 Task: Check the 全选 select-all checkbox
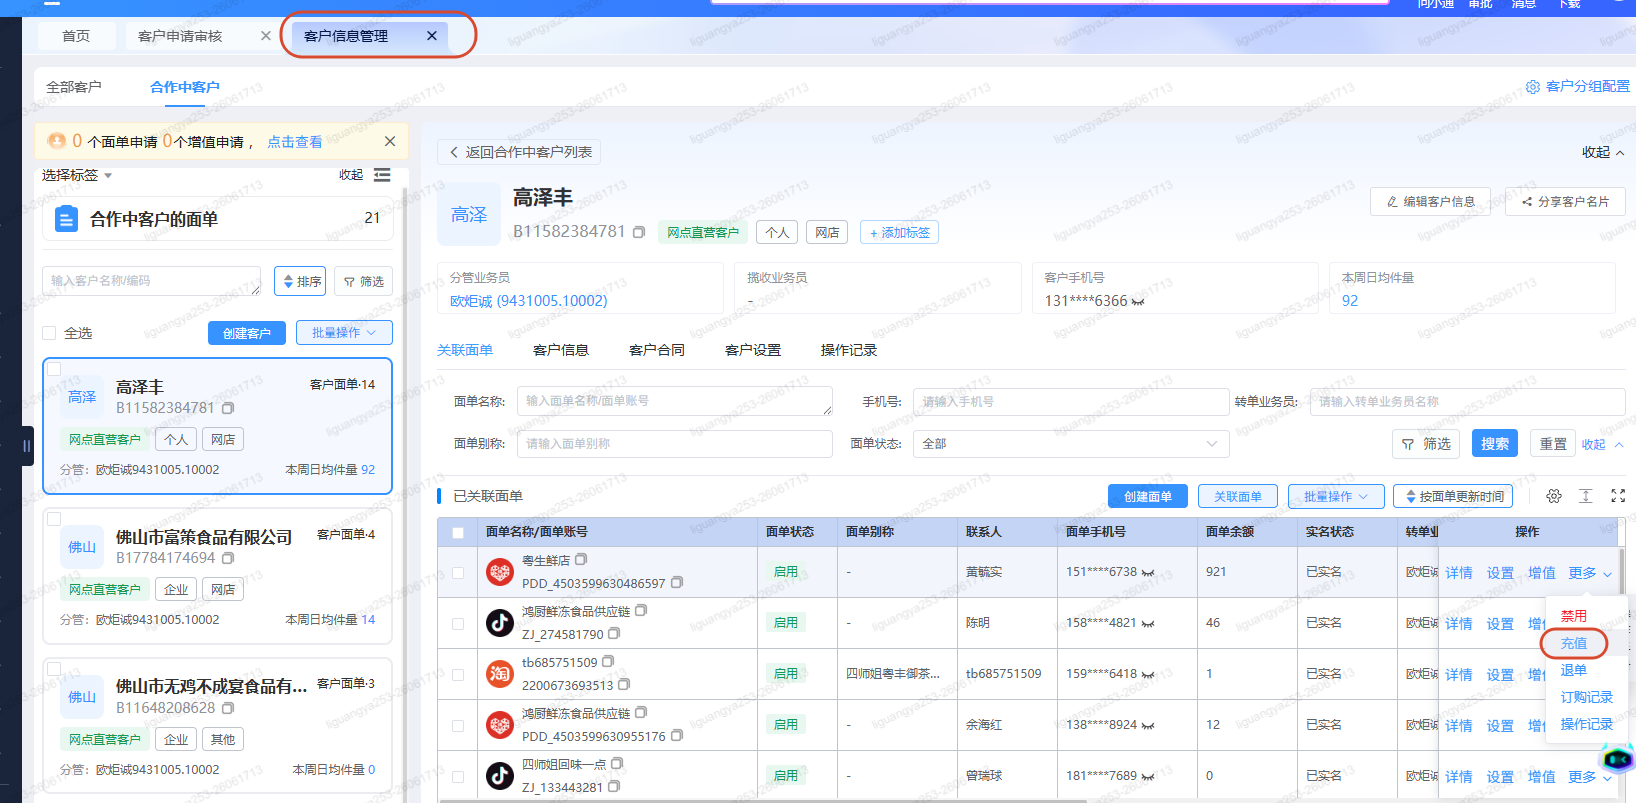tap(49, 333)
